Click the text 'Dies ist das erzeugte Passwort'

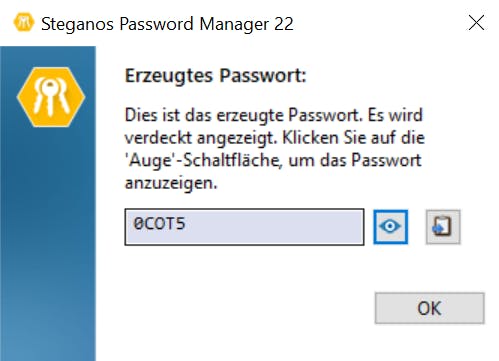pyautogui.click(x=243, y=115)
